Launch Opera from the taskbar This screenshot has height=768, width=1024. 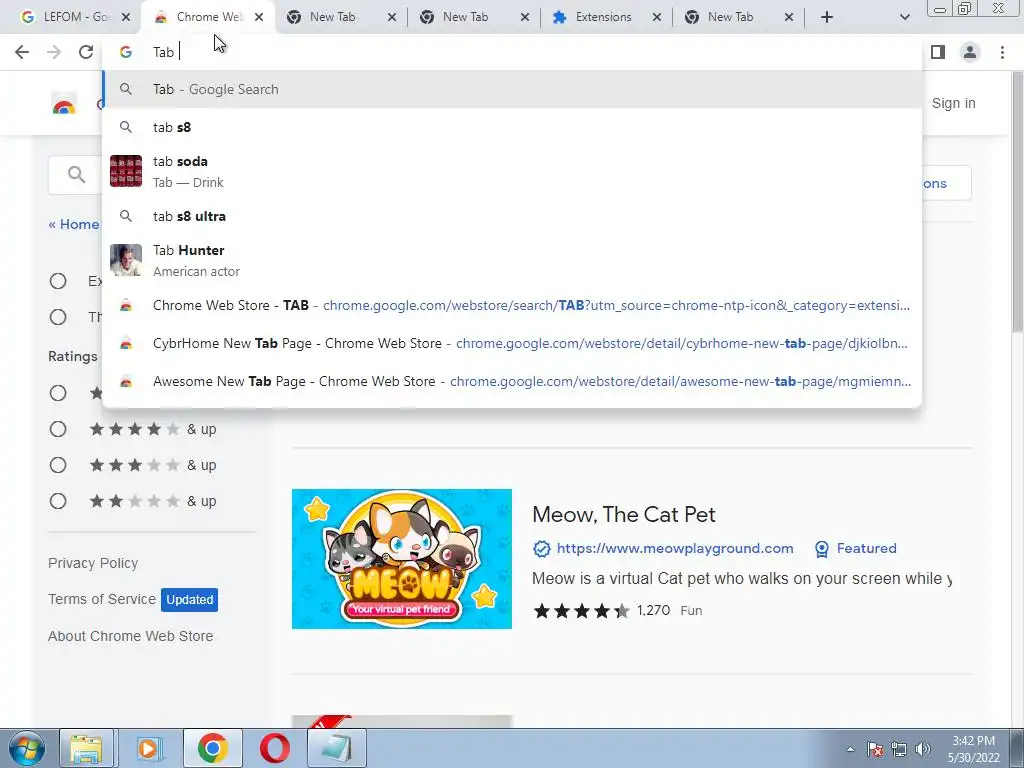point(275,748)
